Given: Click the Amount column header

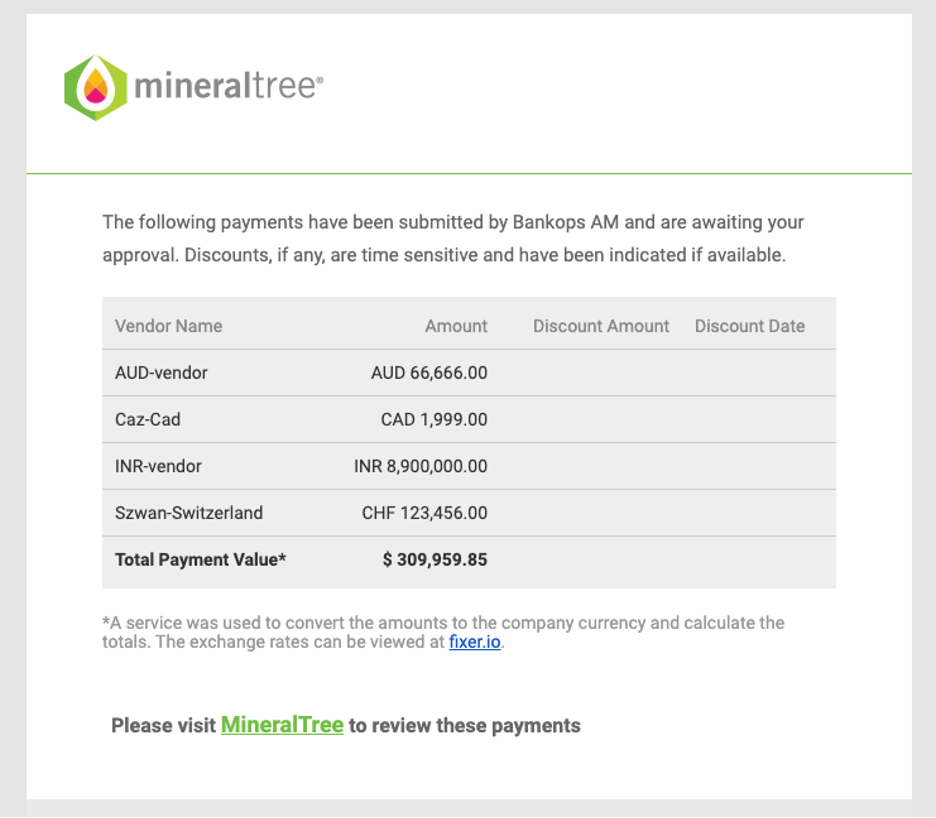Looking at the screenshot, I should click(x=456, y=326).
